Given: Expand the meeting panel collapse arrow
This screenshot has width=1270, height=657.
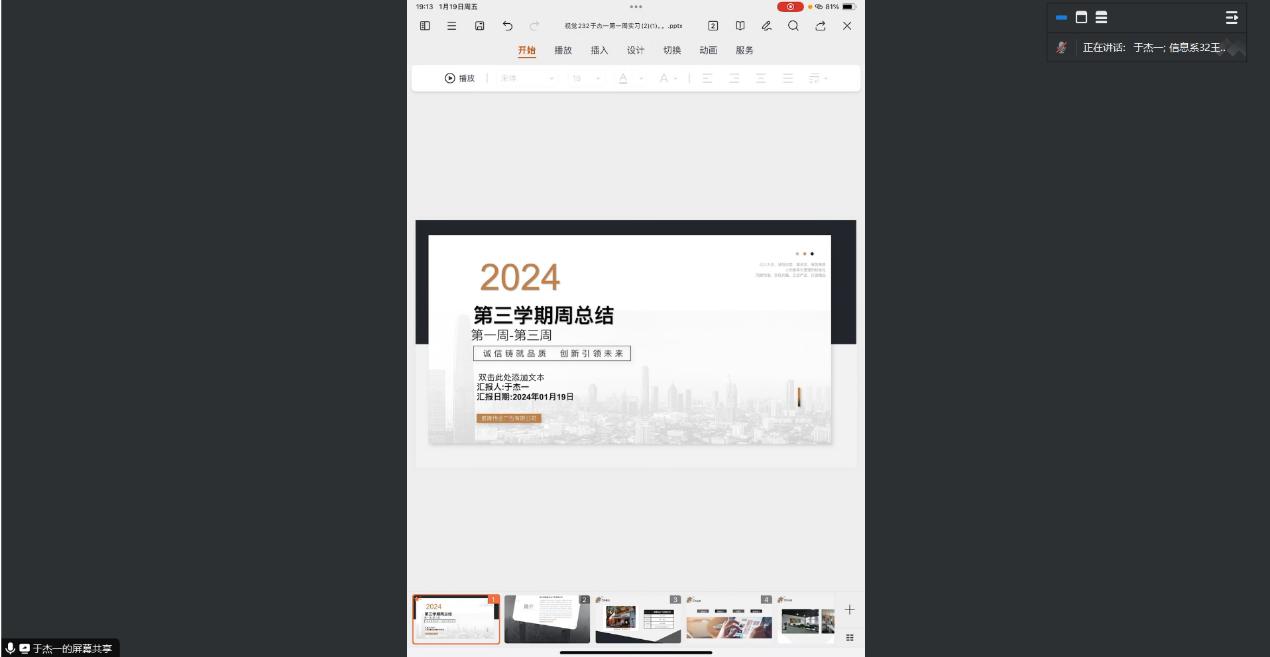Looking at the screenshot, I should click(x=1231, y=17).
